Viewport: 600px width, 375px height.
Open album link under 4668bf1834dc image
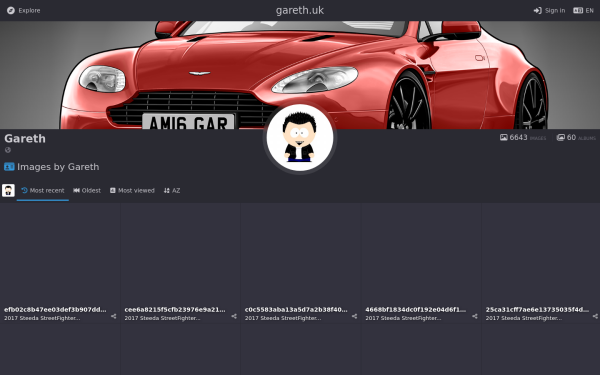(x=403, y=318)
